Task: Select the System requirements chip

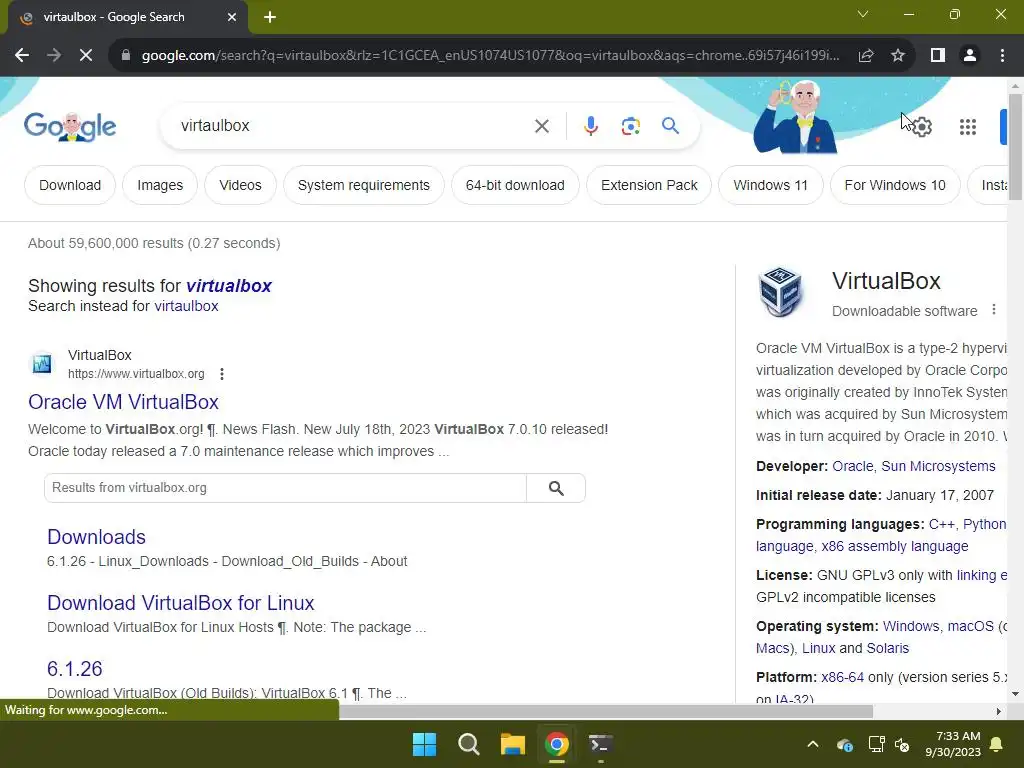Action: pos(364,185)
